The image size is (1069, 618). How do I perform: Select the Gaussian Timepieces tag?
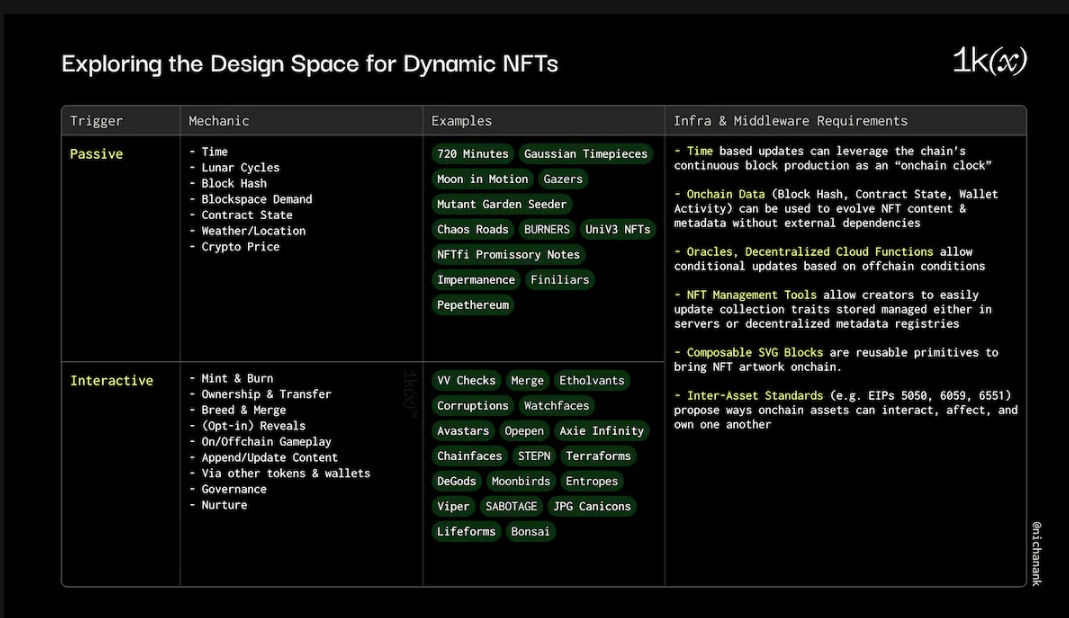pos(586,153)
